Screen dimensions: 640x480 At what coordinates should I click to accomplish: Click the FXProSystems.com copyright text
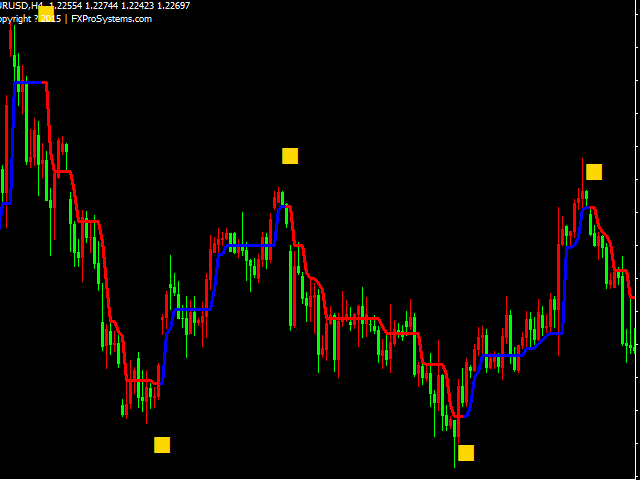[x=111, y=19]
